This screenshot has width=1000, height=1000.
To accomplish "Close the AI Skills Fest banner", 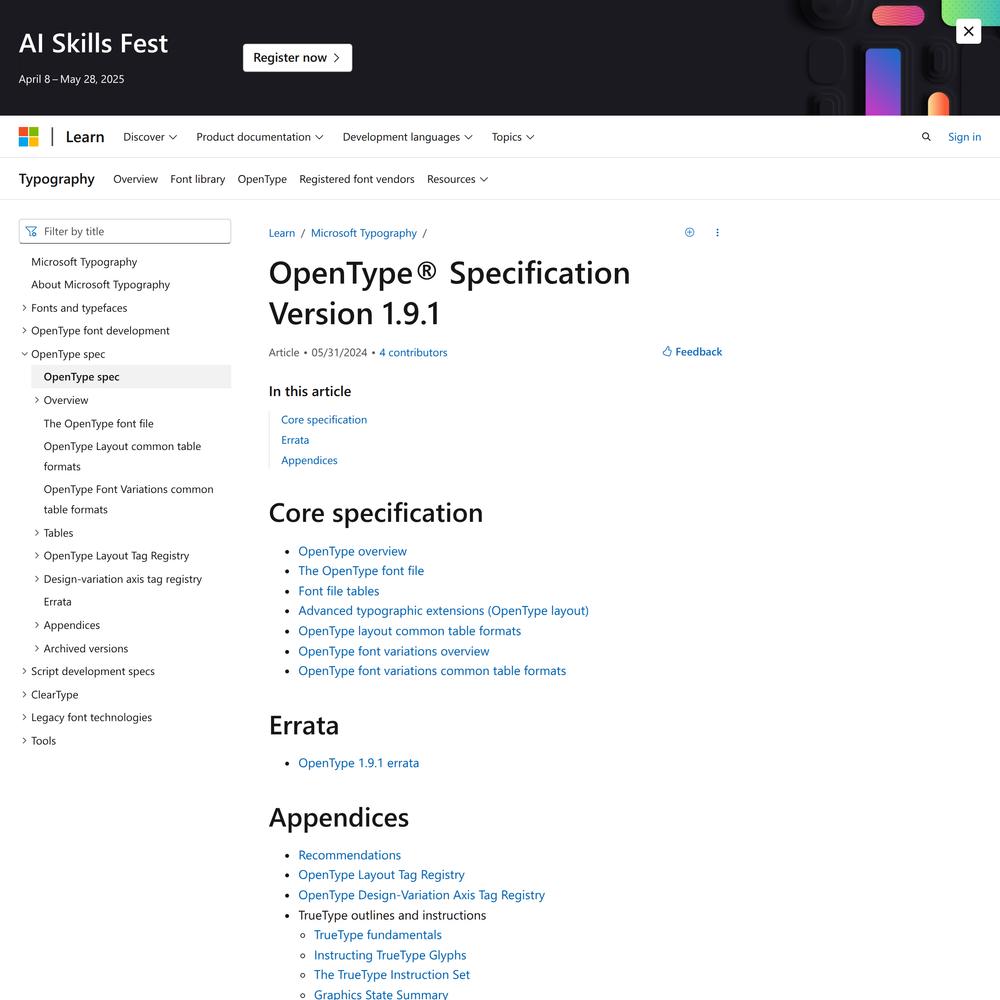I will [968, 31].
